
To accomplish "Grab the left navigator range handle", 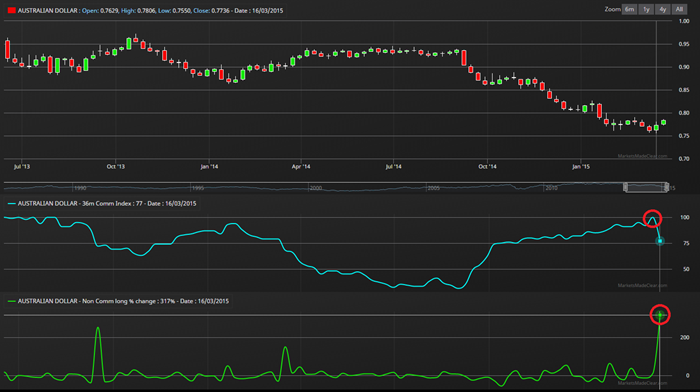I will pos(625,187).
